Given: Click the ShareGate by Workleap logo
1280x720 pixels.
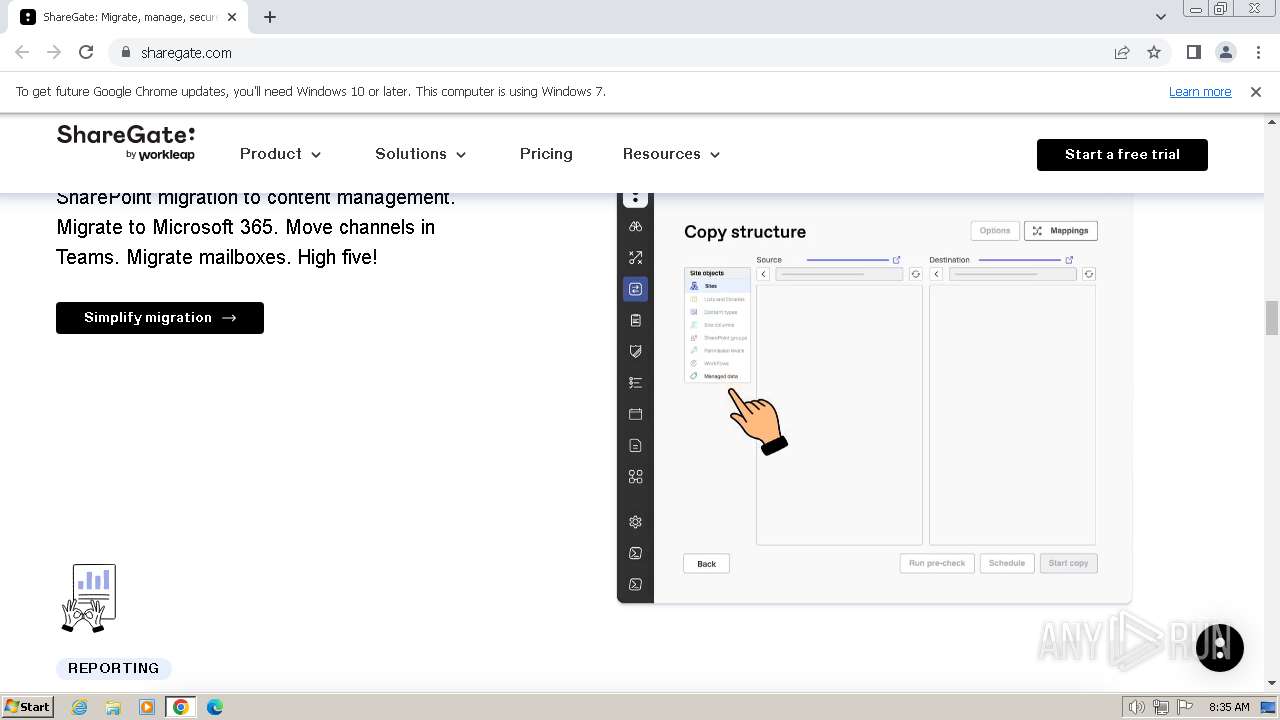Looking at the screenshot, I should (x=126, y=142).
